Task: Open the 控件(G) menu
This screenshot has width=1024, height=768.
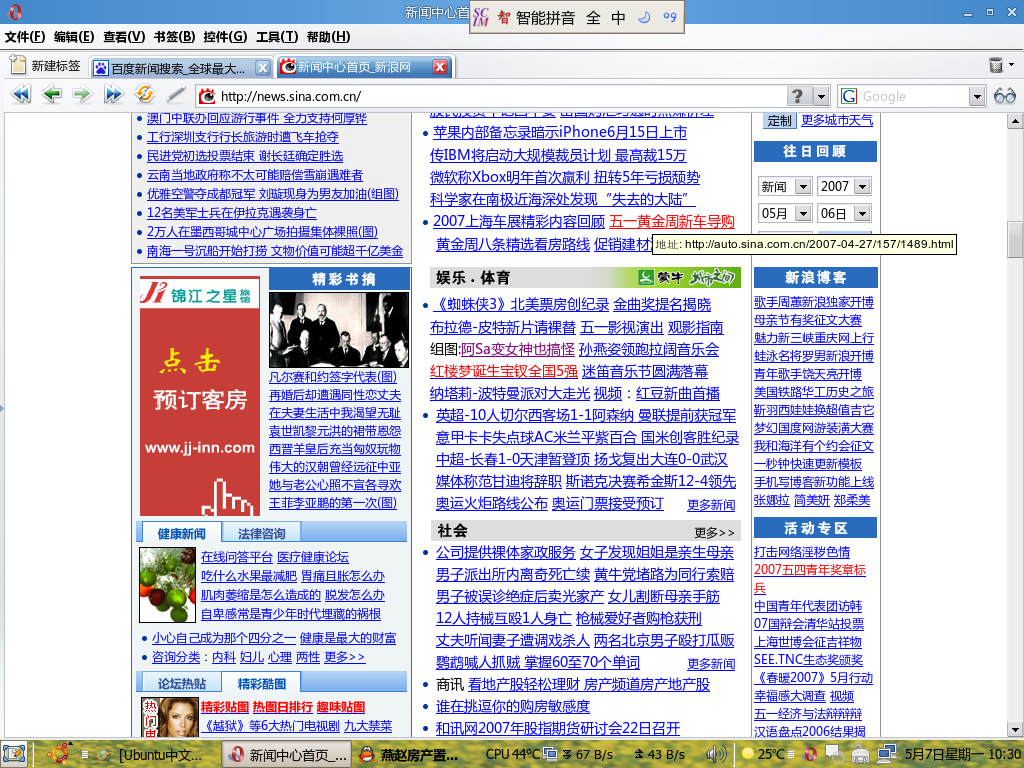Action: tap(225, 37)
